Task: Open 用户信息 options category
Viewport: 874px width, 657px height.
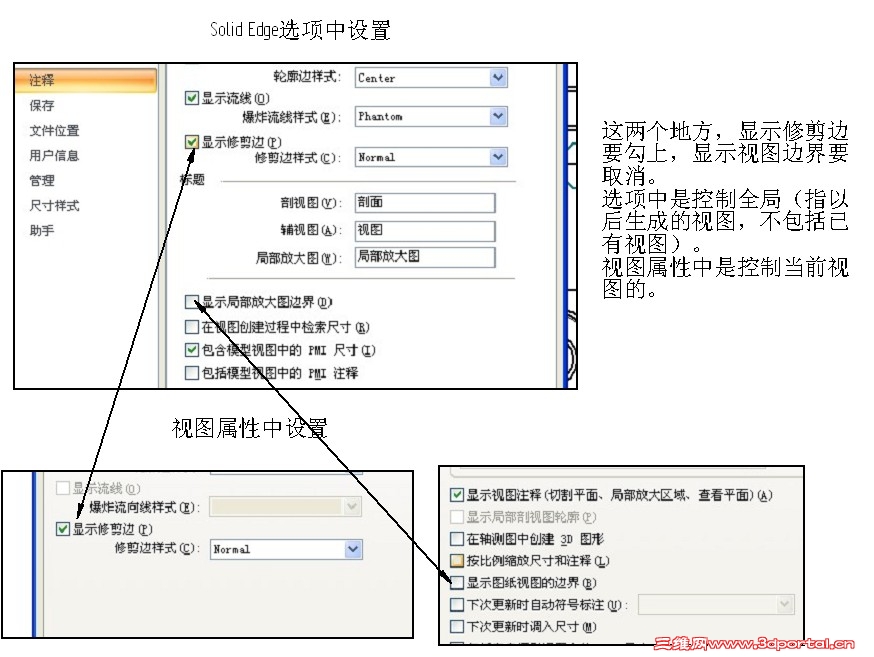Action: click(x=54, y=155)
